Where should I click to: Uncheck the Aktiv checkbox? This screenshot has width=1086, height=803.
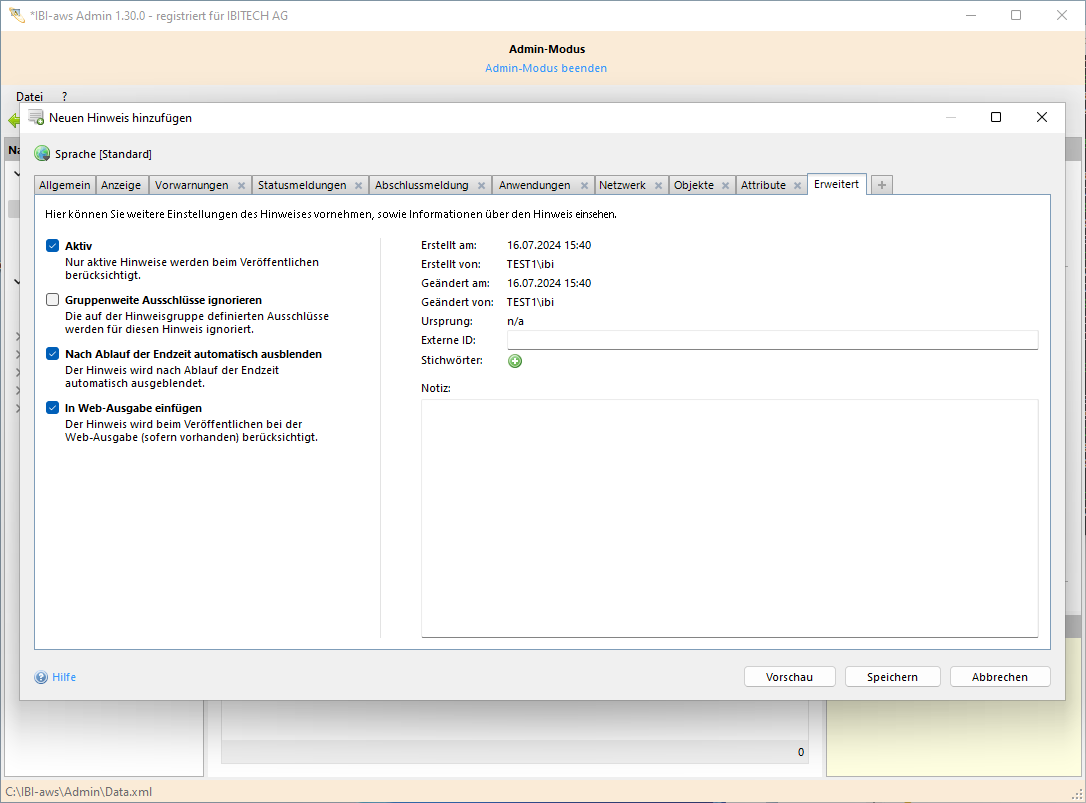tap(53, 246)
